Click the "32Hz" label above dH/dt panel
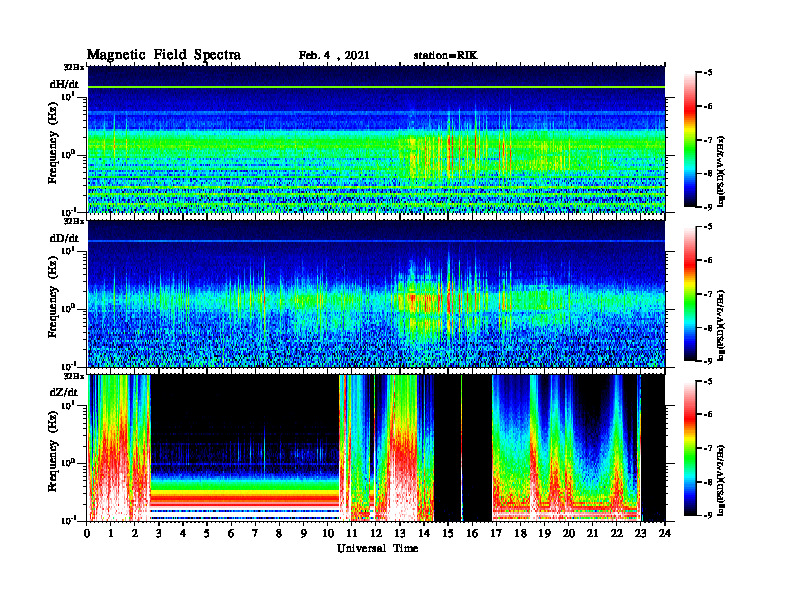Screen dimensions: 792x612 tap(73, 67)
